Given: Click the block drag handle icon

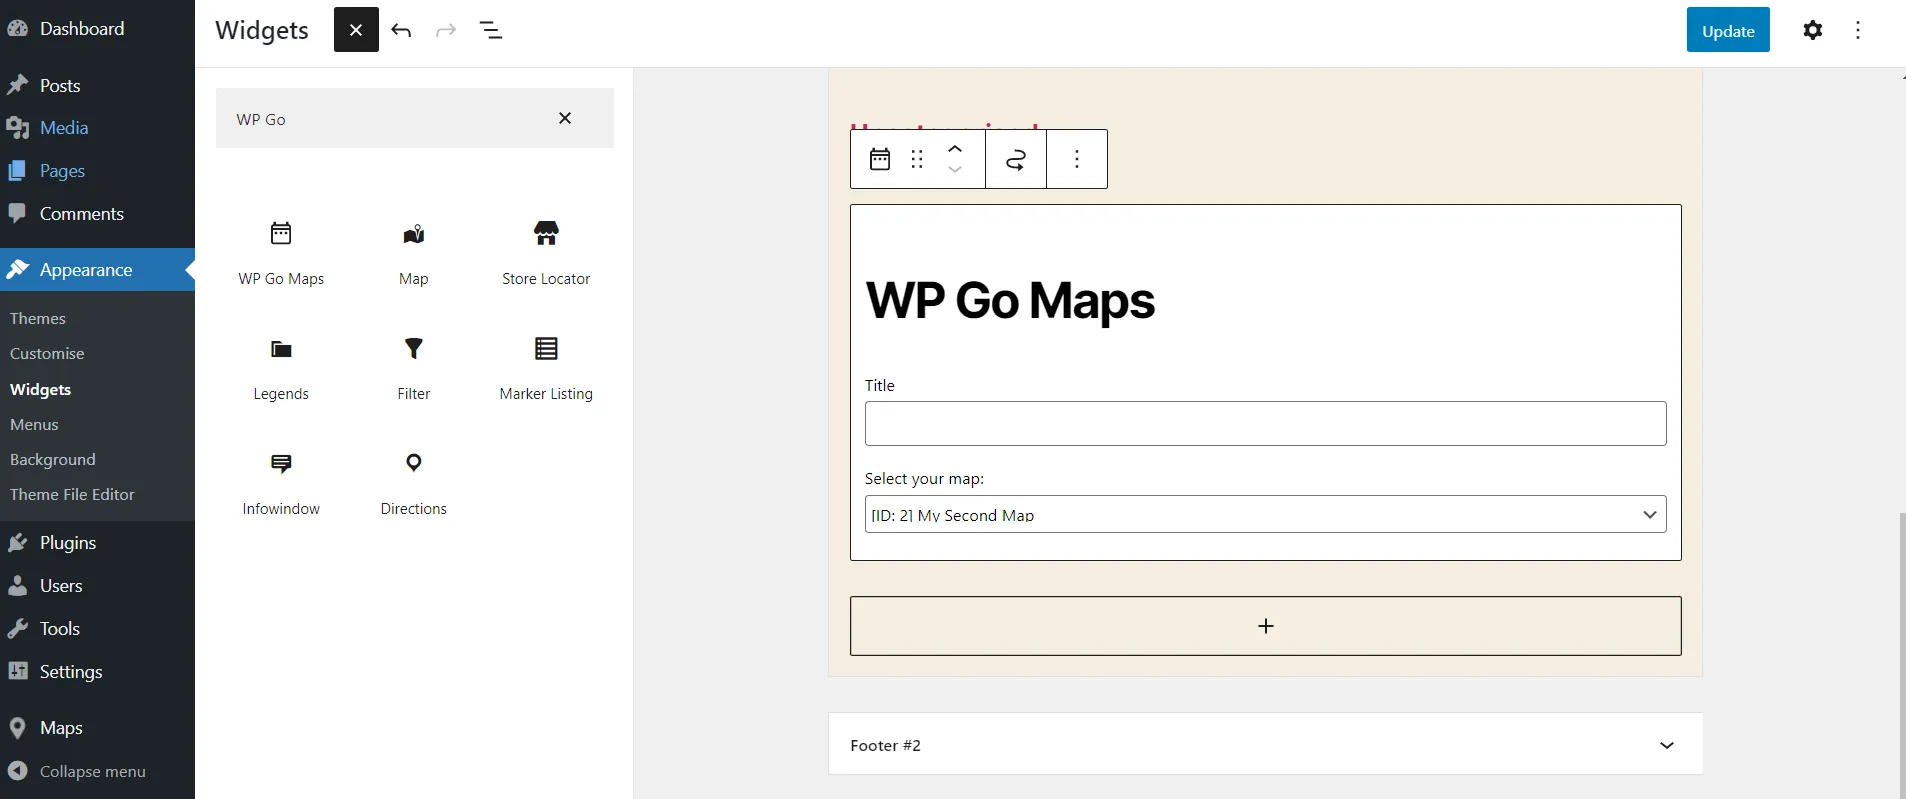Looking at the screenshot, I should click(917, 159).
